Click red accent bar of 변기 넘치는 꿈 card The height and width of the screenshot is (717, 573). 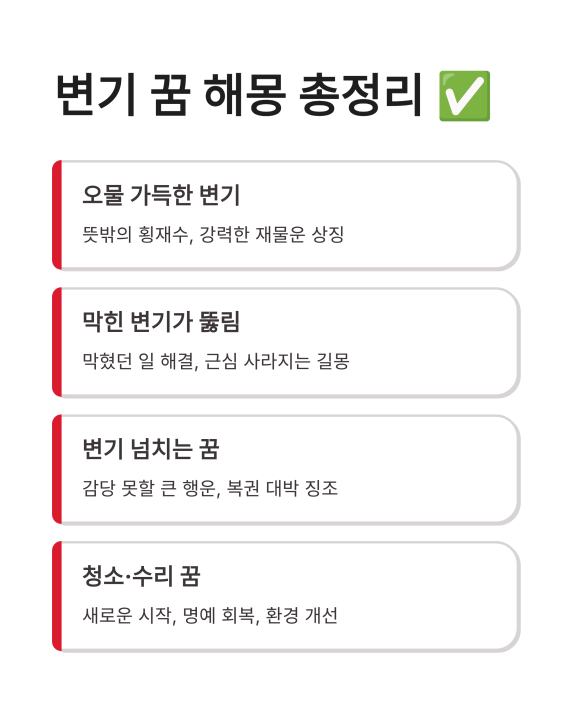[57, 469]
